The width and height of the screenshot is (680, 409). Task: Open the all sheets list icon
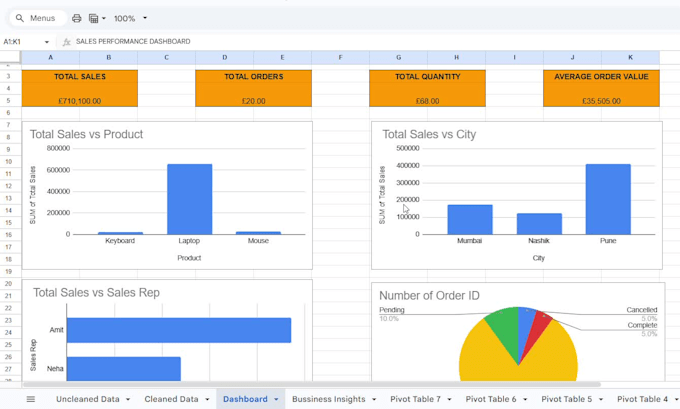pos(31,399)
